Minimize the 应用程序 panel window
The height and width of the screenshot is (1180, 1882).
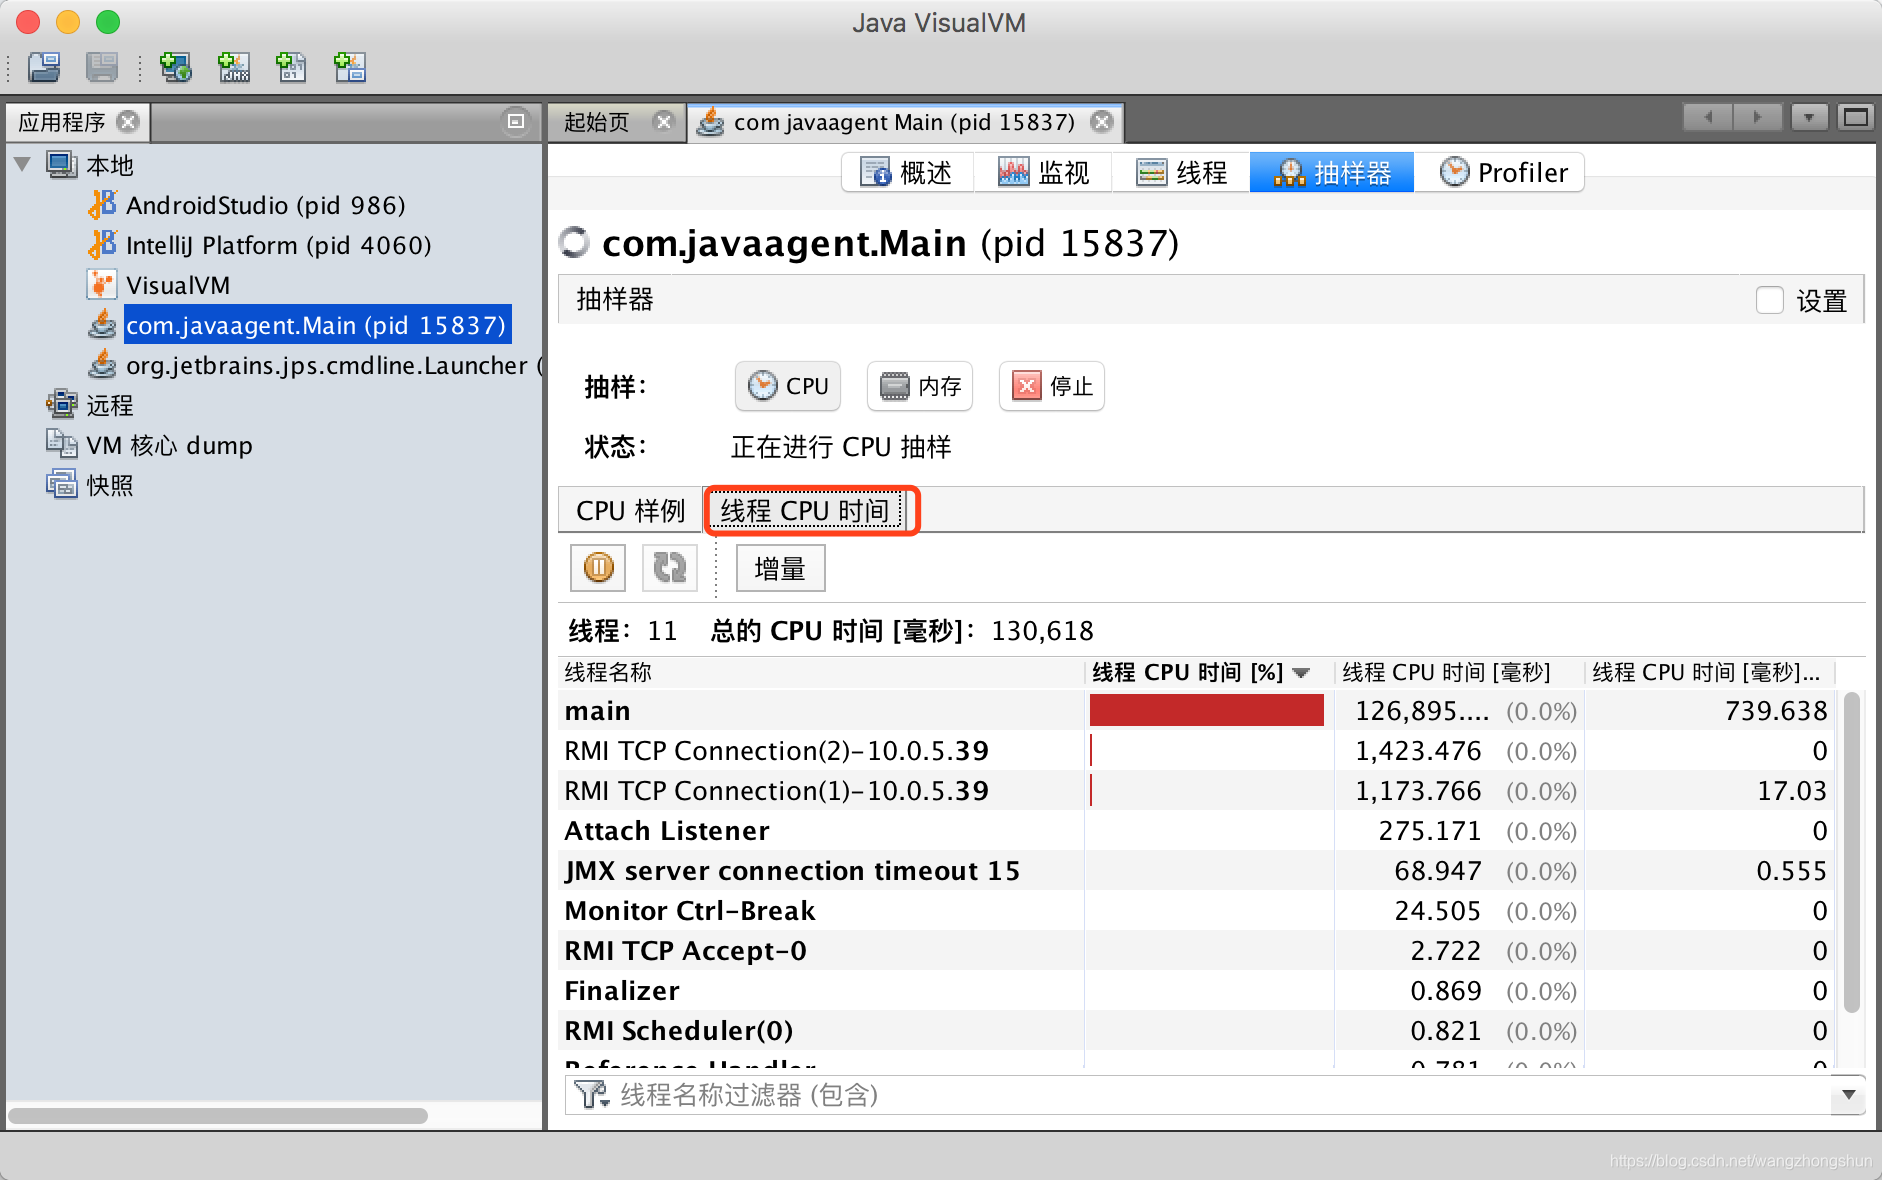(516, 121)
